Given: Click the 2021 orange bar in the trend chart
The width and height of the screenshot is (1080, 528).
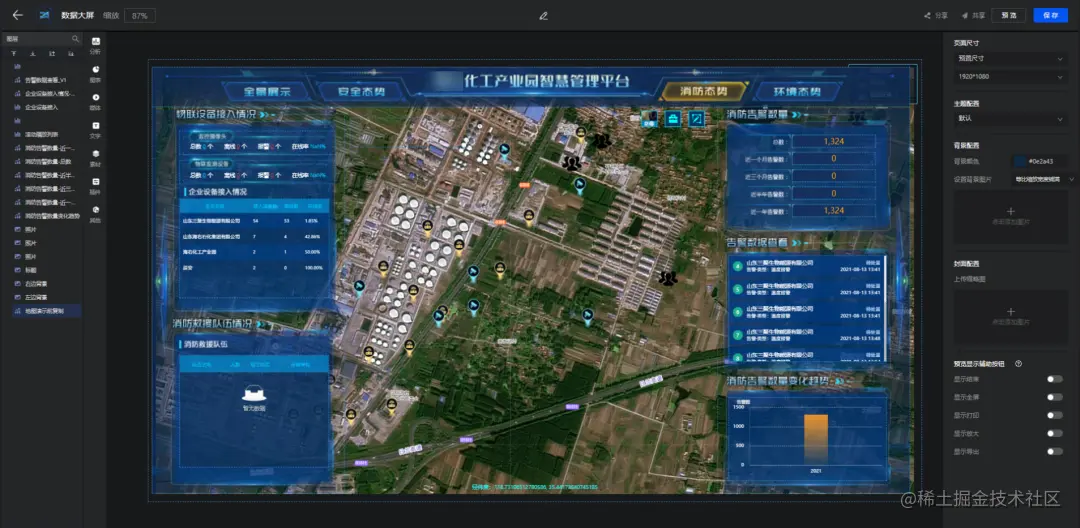Looking at the screenshot, I should tap(816, 439).
